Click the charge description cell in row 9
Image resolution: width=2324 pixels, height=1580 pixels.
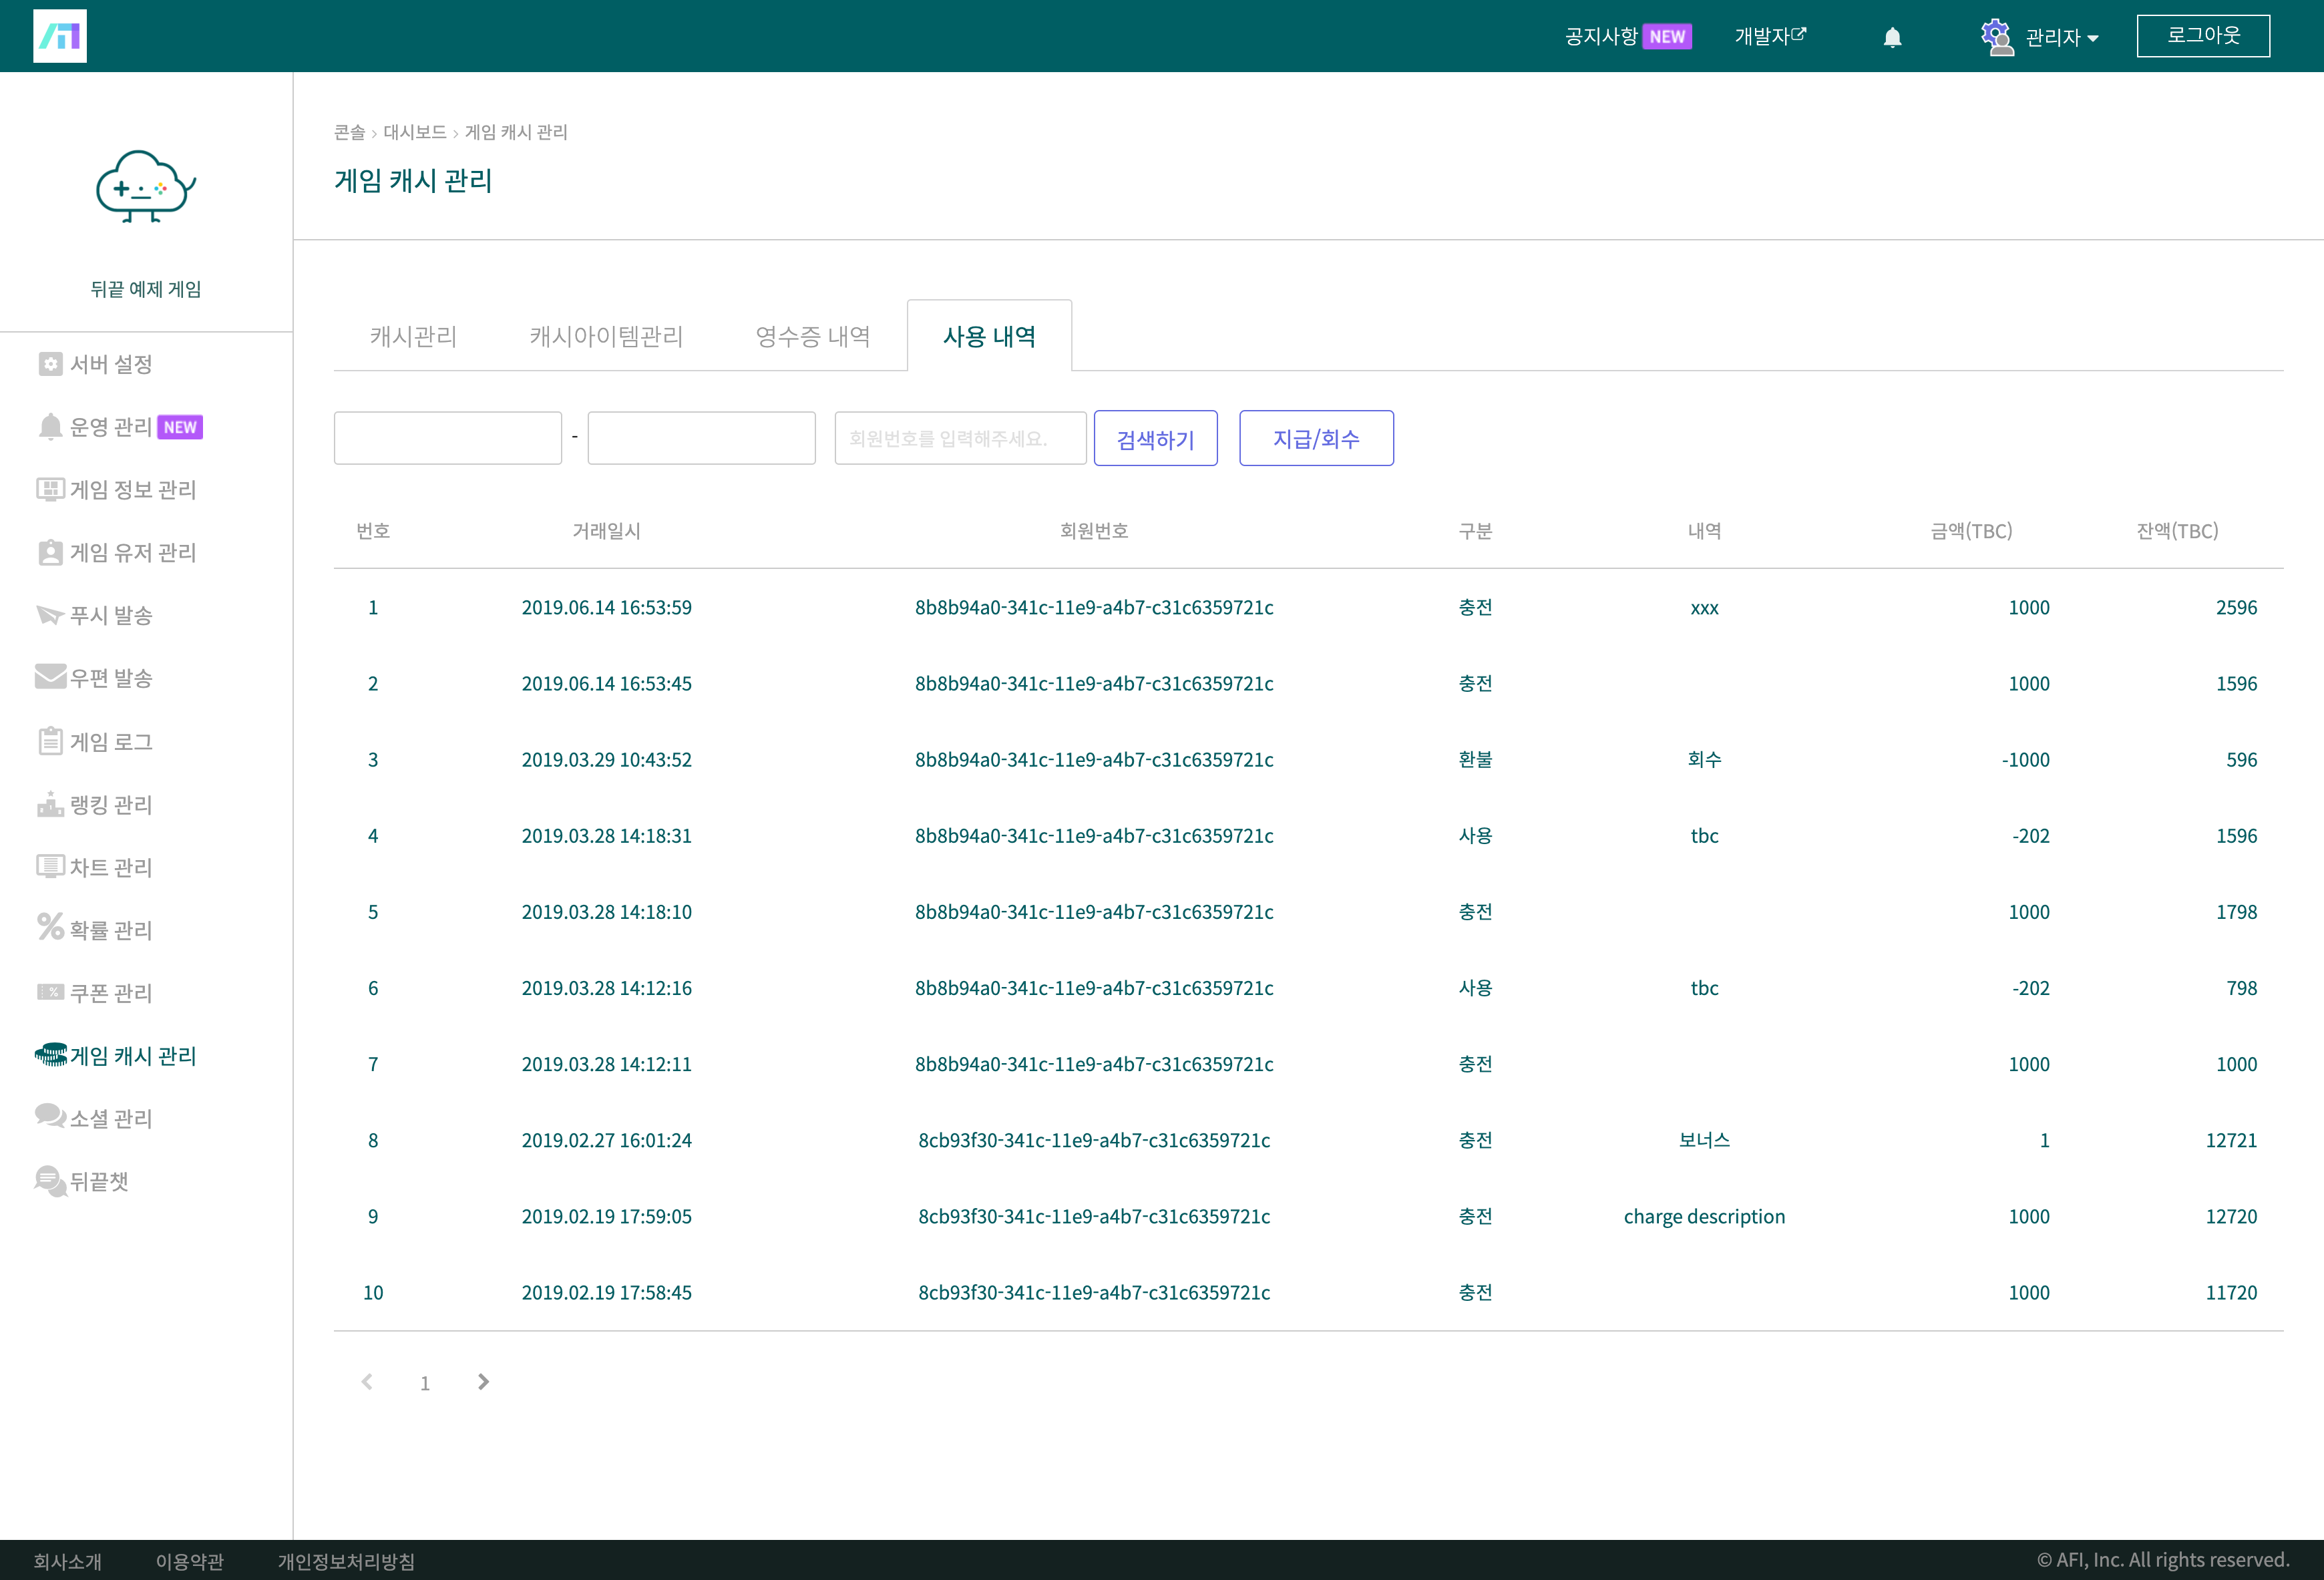(x=1705, y=1216)
